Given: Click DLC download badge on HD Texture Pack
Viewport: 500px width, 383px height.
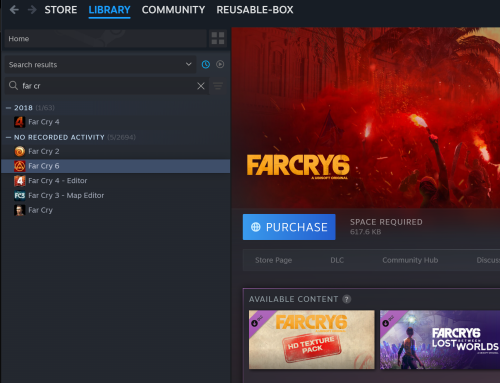Looking at the screenshot, I should 254,323.
